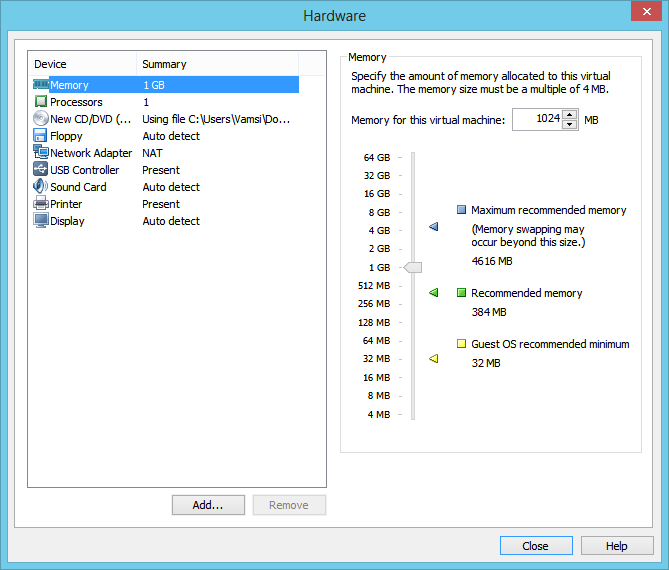Select the Printer row label
669x570 pixels.
click(x=66, y=204)
